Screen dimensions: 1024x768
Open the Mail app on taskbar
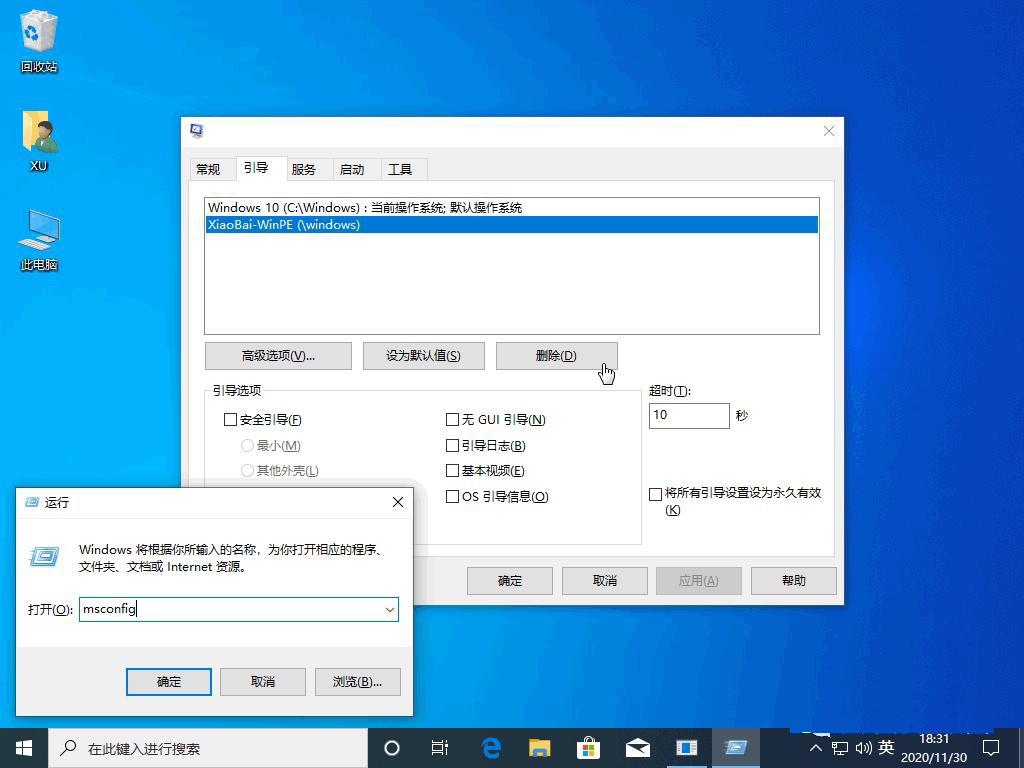pyautogui.click(x=637, y=748)
